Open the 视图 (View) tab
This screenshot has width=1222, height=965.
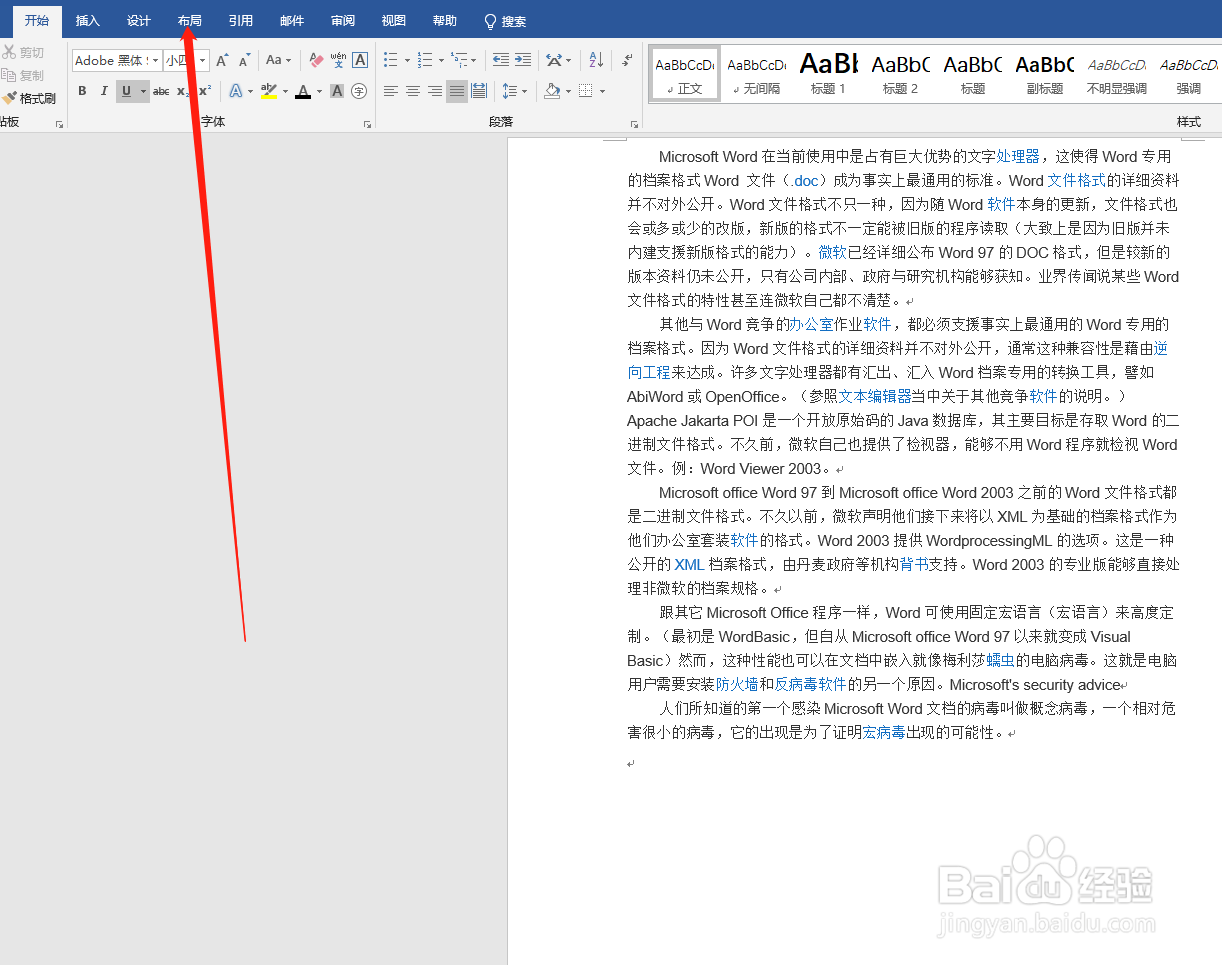coord(394,21)
